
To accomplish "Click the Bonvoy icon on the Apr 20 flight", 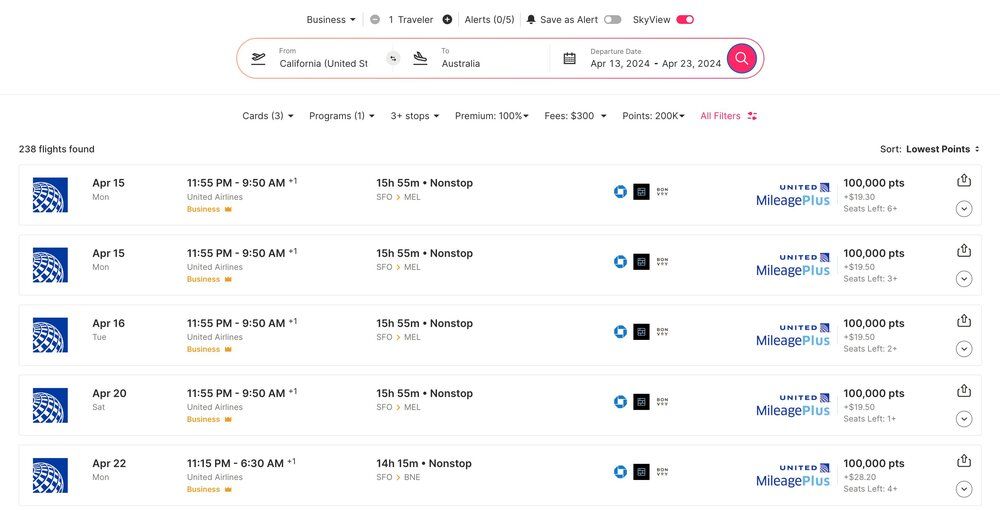I will click(662, 402).
